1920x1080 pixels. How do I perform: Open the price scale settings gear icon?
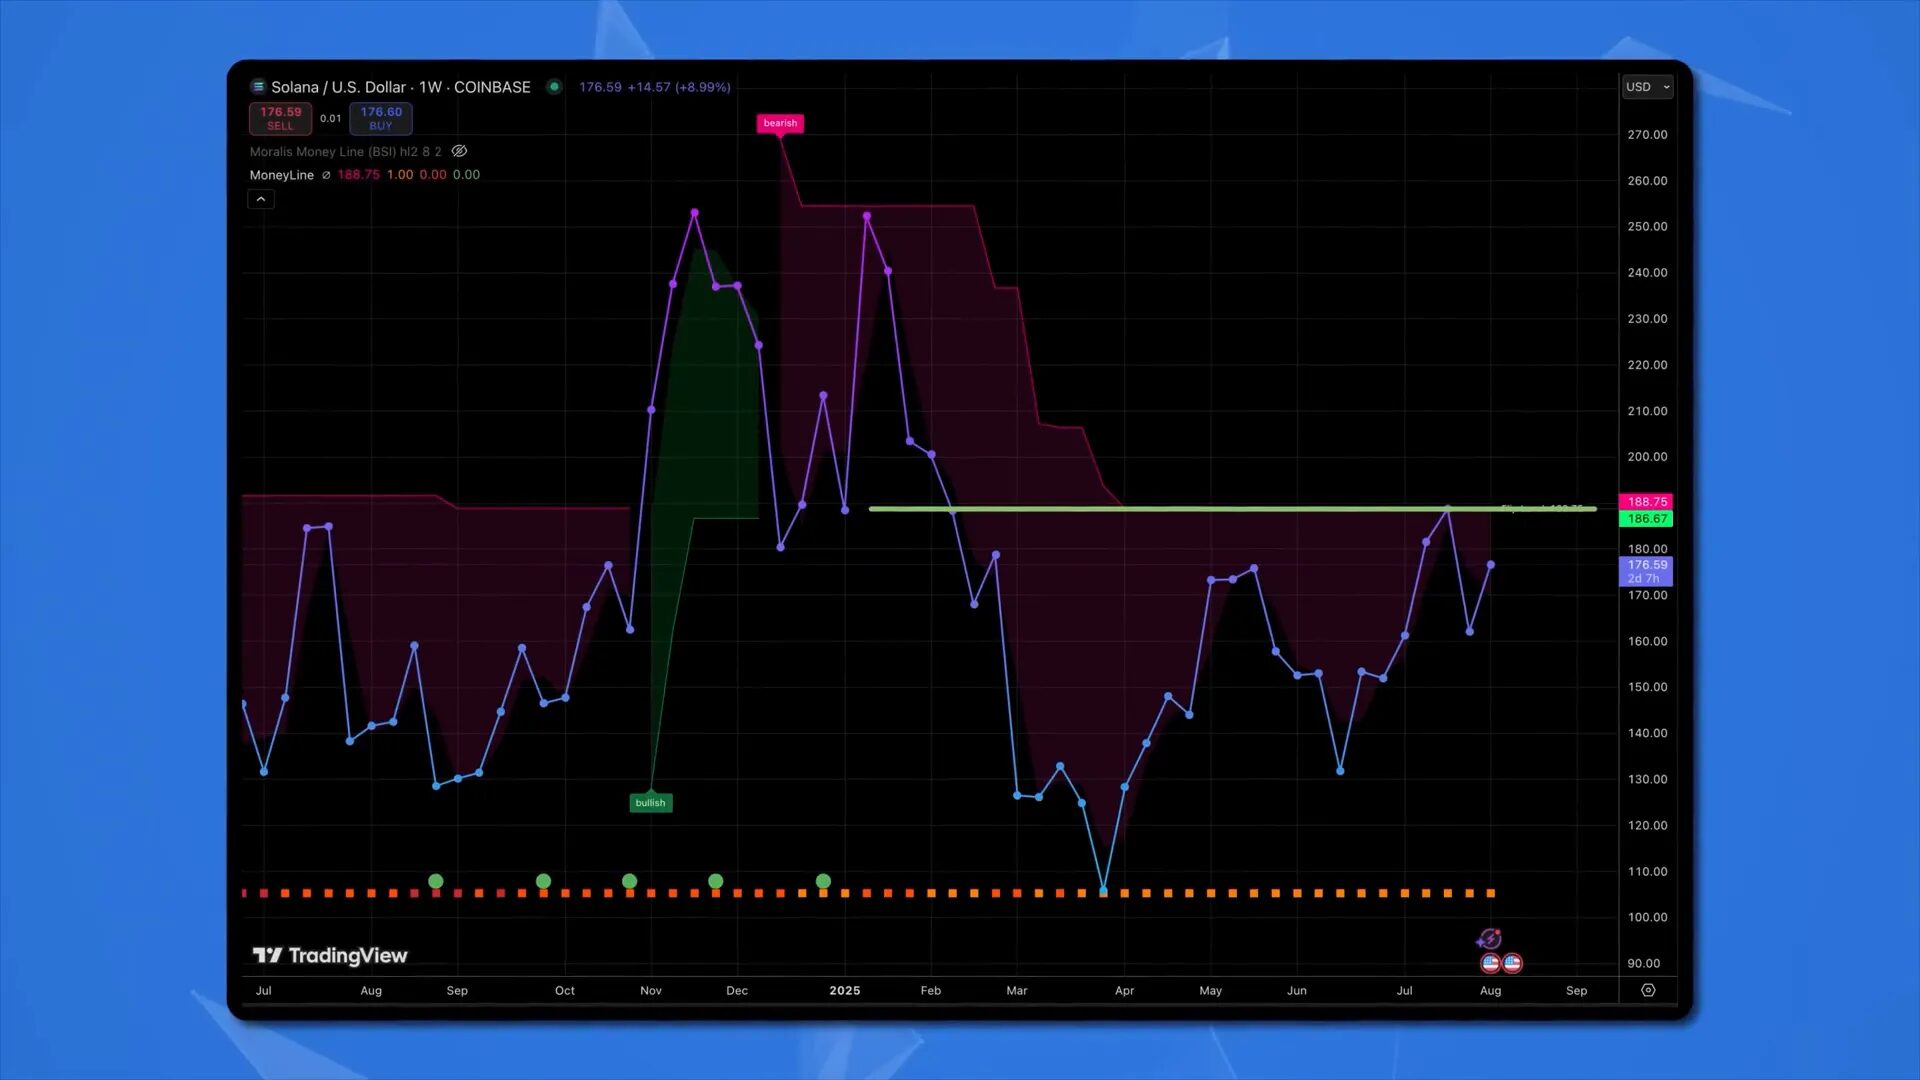pos(1647,990)
